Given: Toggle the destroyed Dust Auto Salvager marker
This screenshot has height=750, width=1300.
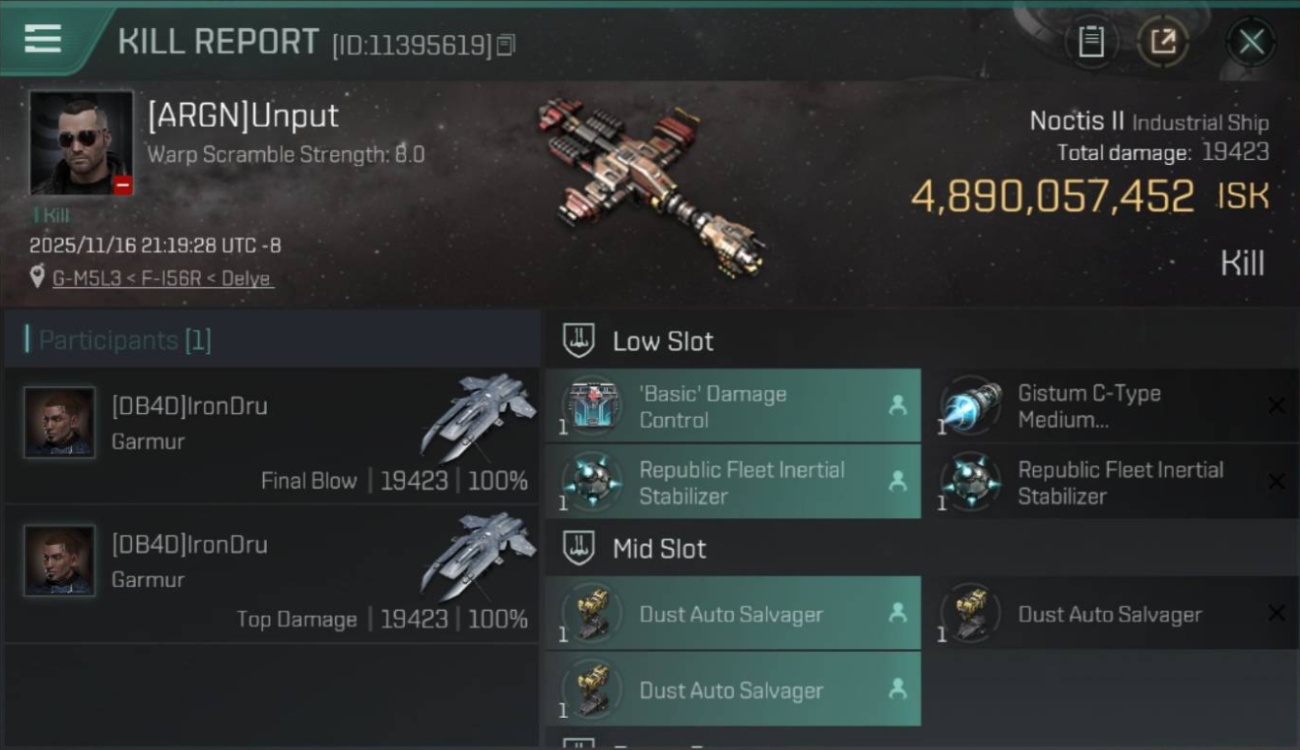Looking at the screenshot, I should pos(1276,613).
